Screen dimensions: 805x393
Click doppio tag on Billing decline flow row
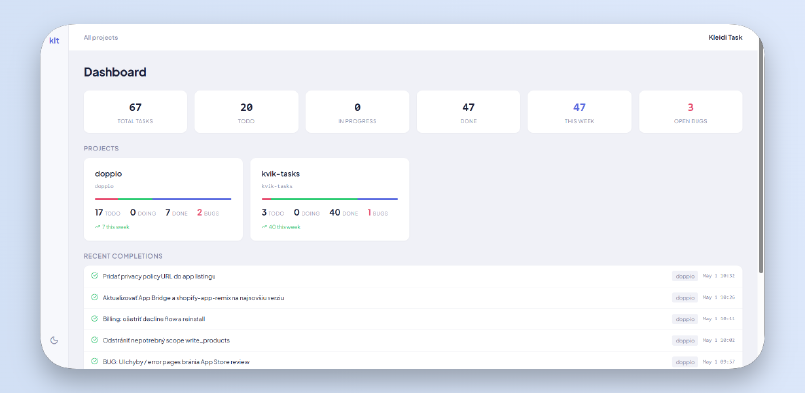point(685,319)
